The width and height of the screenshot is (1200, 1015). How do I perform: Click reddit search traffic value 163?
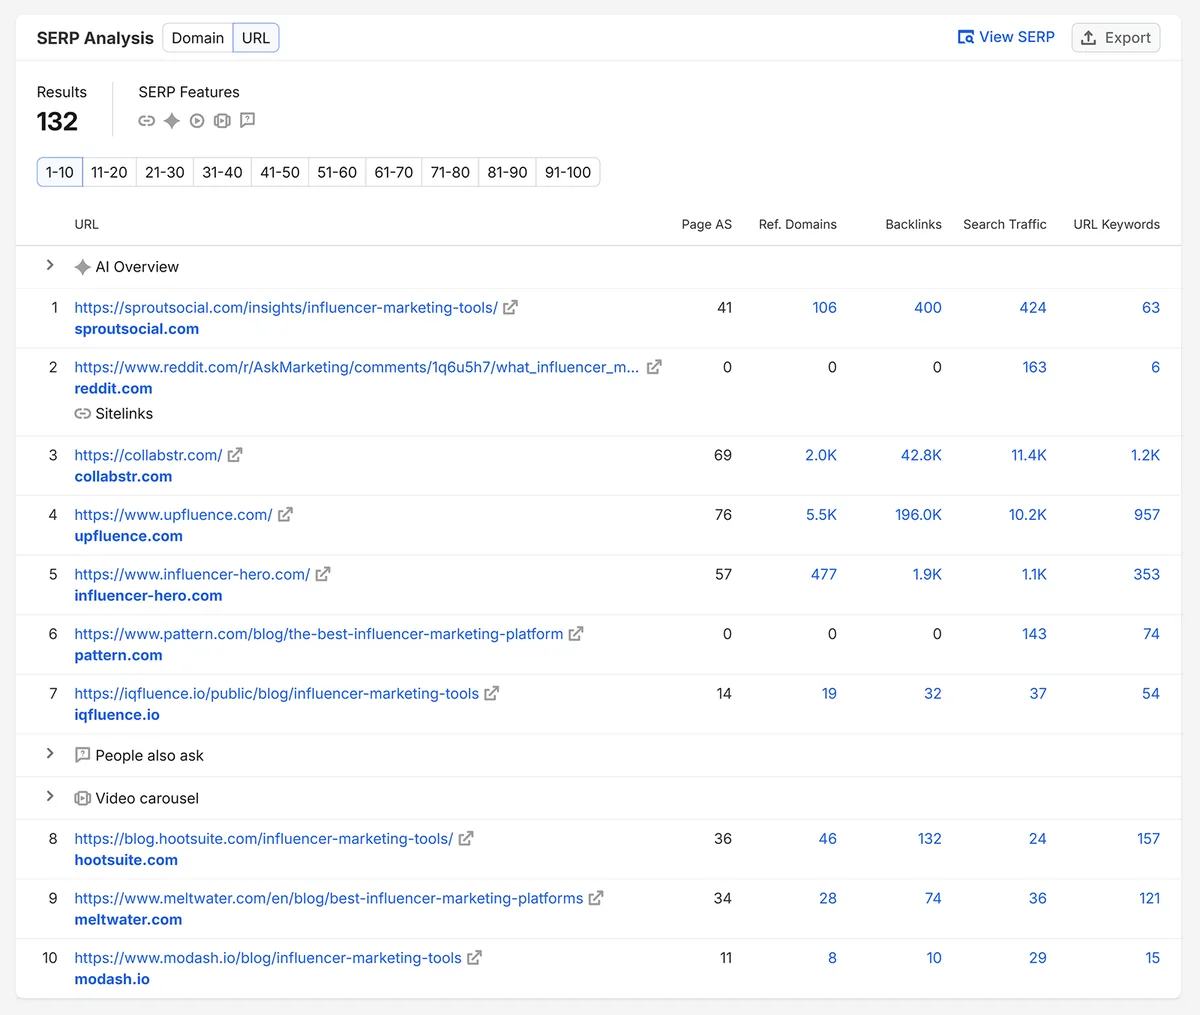click(x=1034, y=367)
